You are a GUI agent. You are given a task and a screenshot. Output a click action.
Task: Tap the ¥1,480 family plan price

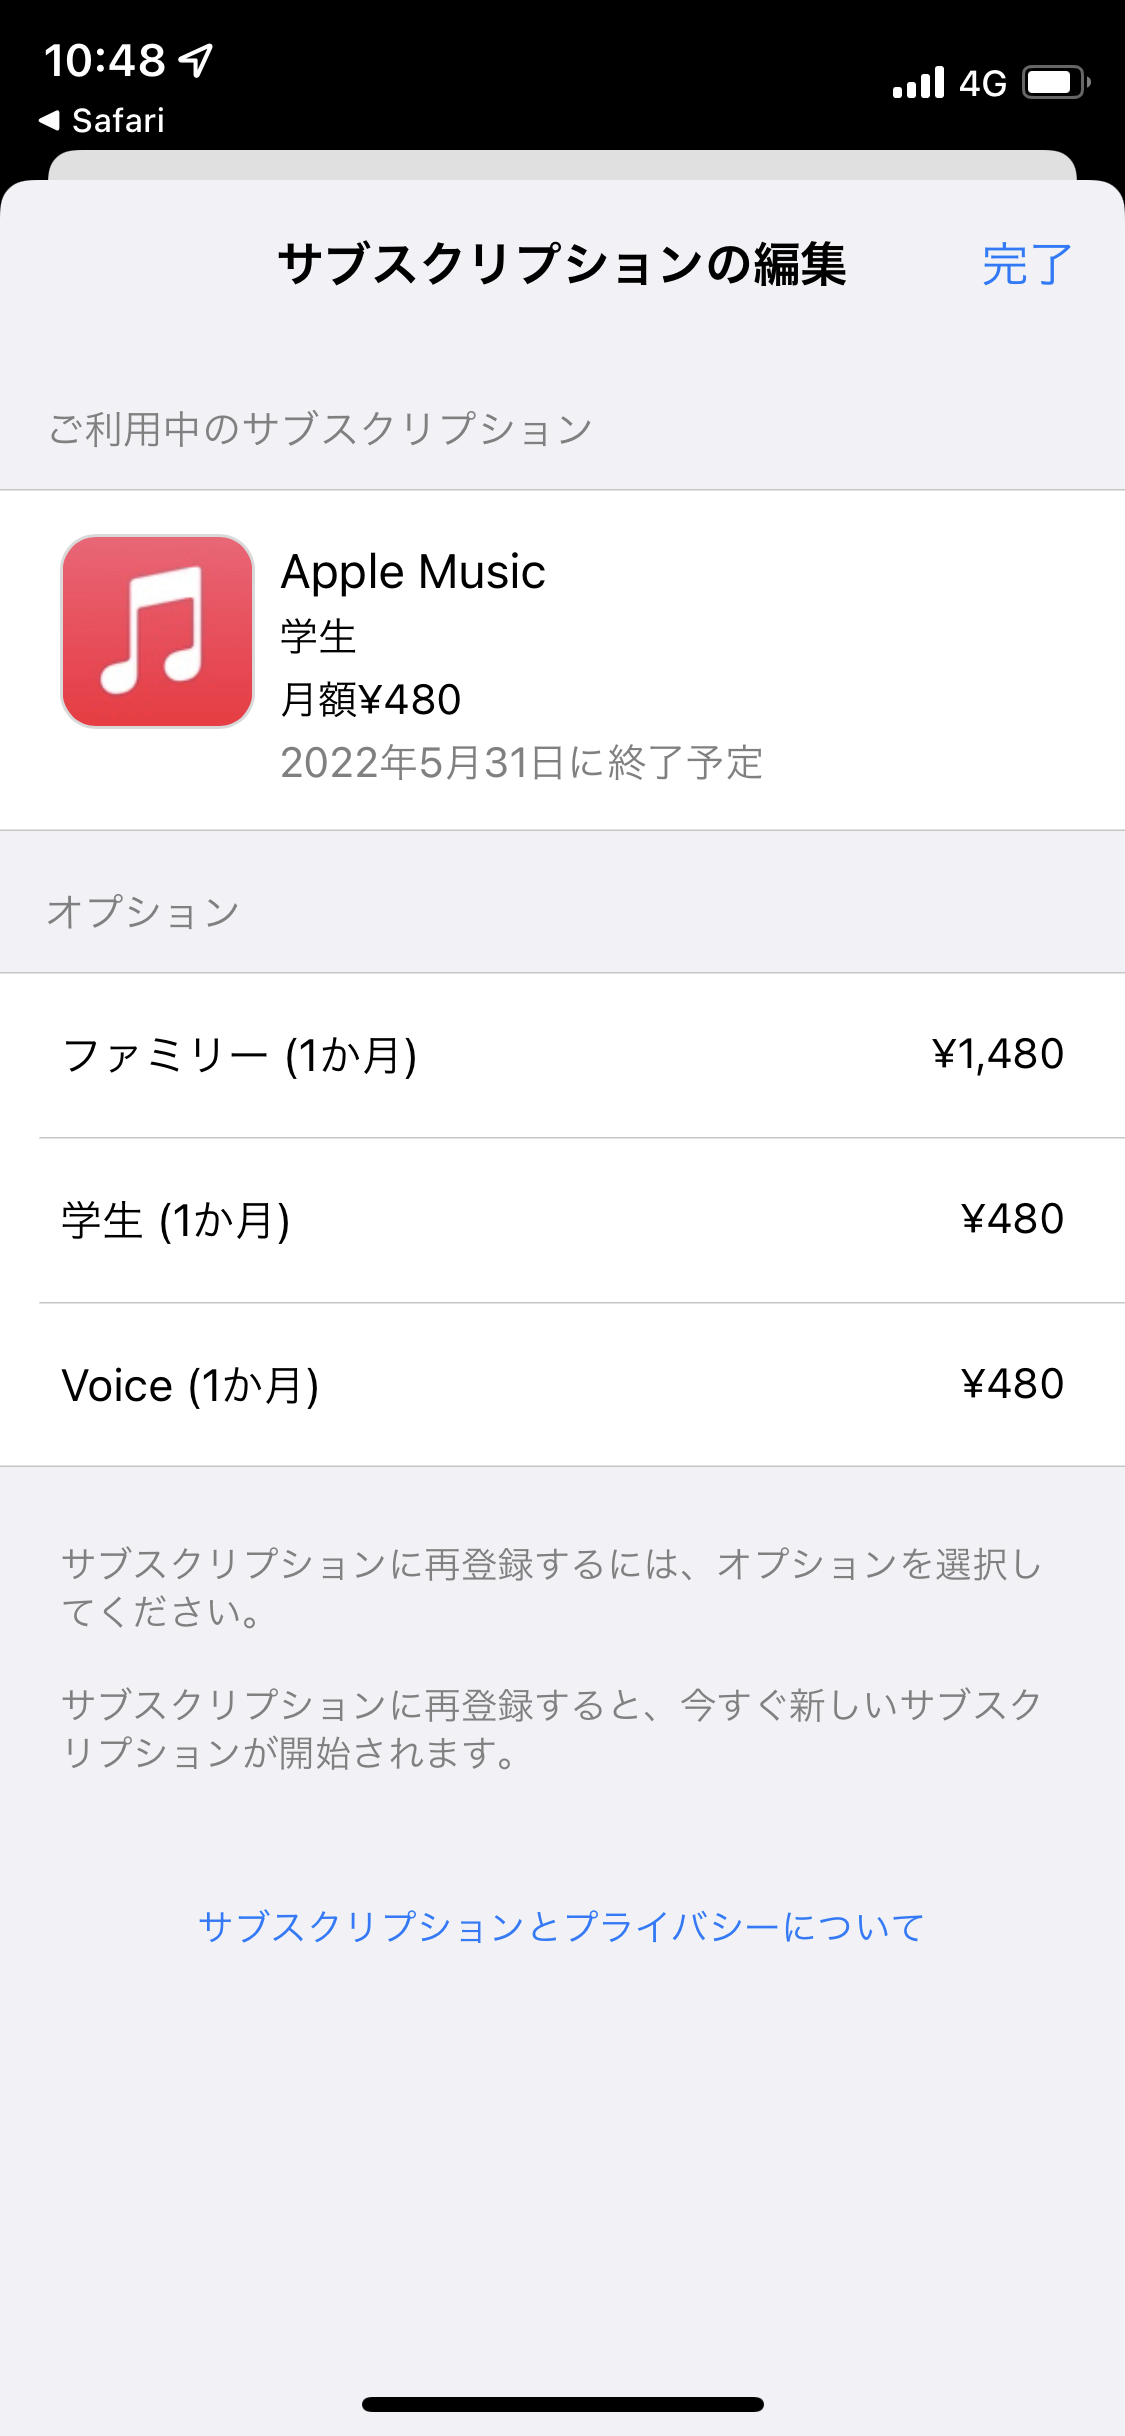pyautogui.click(x=997, y=1055)
